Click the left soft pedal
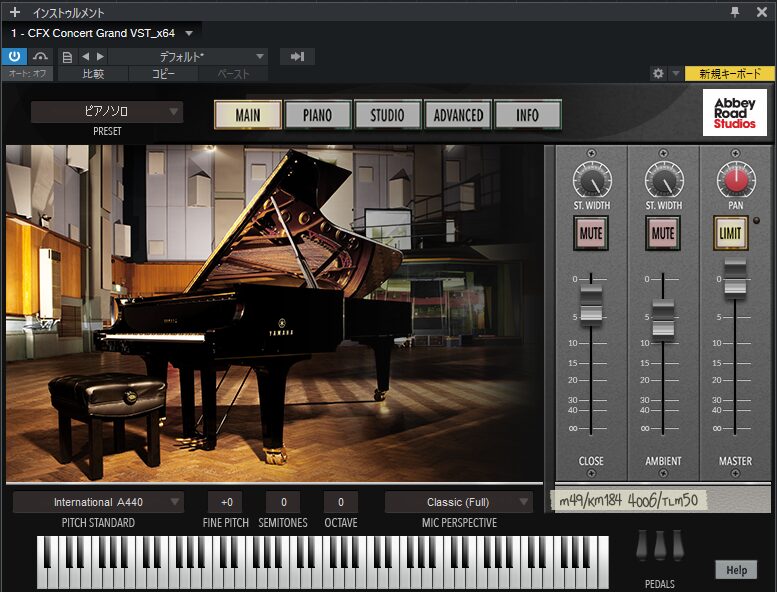 coord(642,545)
